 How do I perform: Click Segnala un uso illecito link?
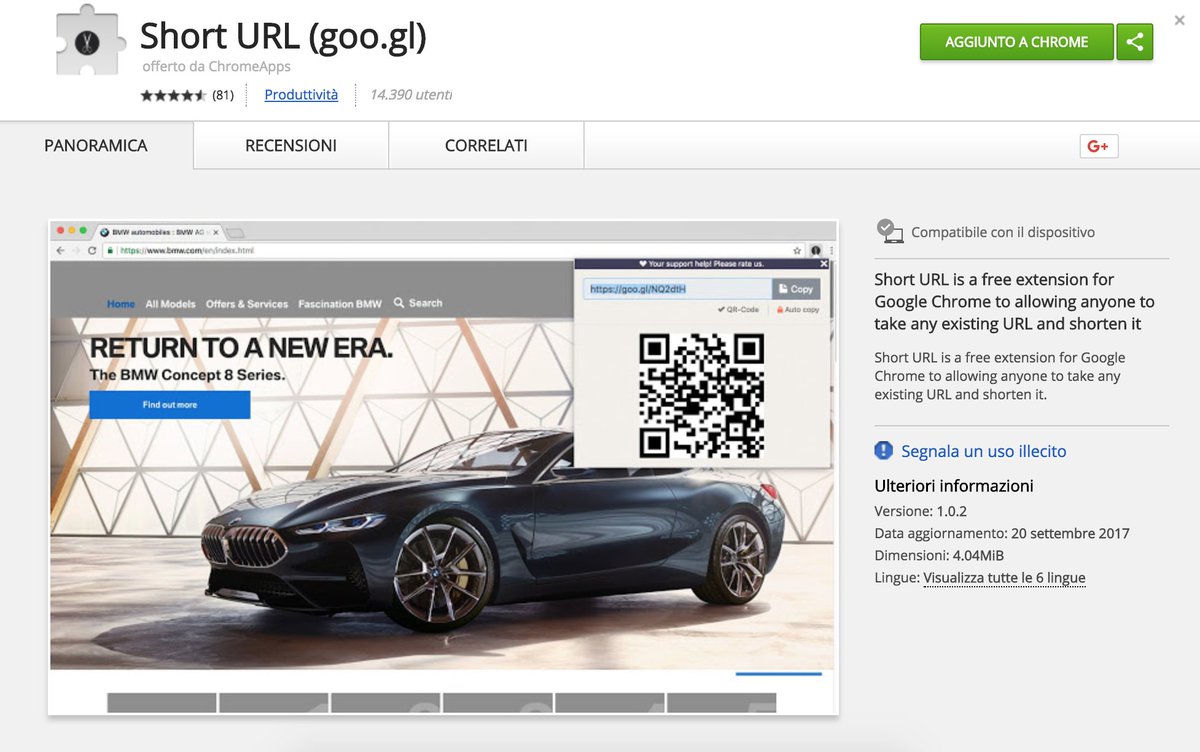984,451
